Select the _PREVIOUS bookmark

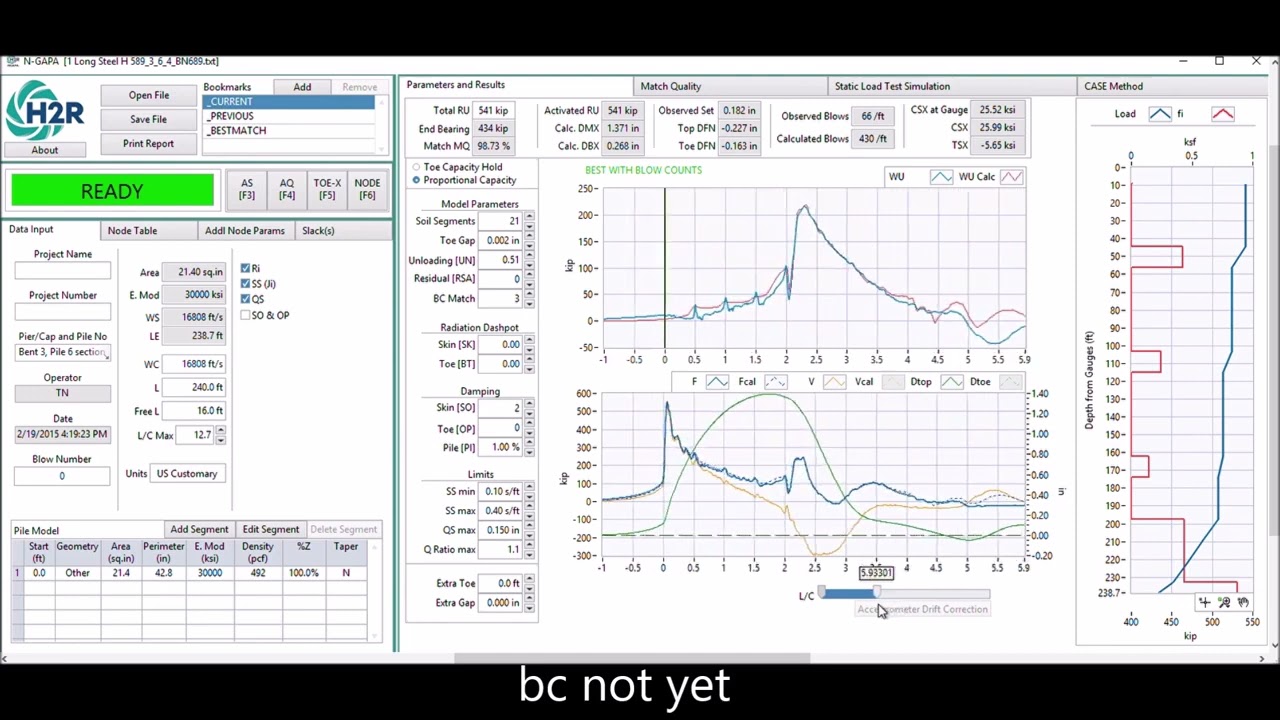pyautogui.click(x=289, y=116)
